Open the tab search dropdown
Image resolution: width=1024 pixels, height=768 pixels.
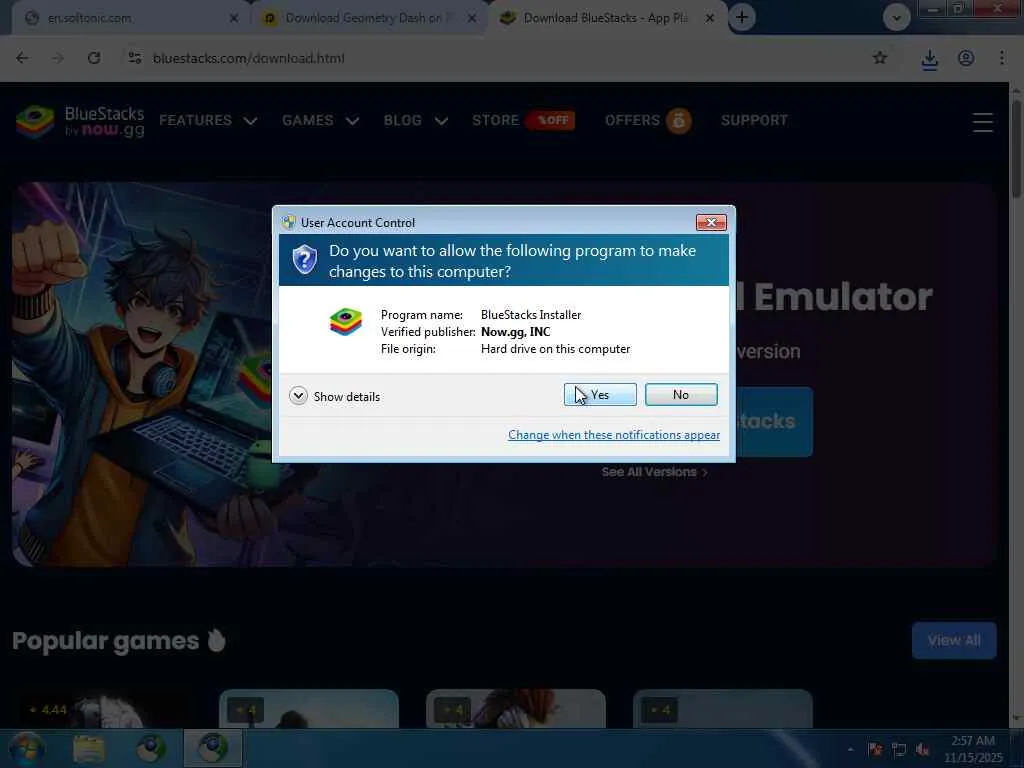pyautogui.click(x=896, y=18)
